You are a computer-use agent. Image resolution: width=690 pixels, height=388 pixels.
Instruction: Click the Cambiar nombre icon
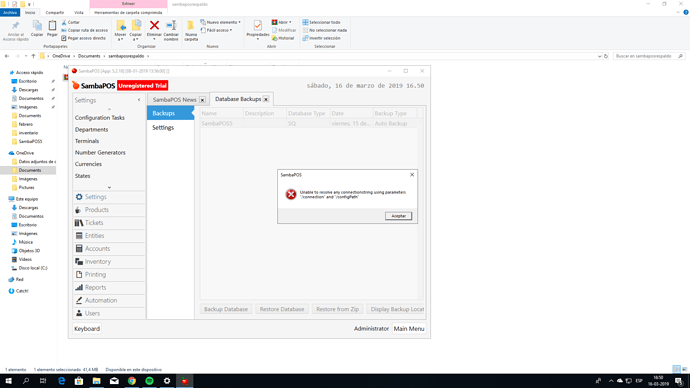point(171,26)
